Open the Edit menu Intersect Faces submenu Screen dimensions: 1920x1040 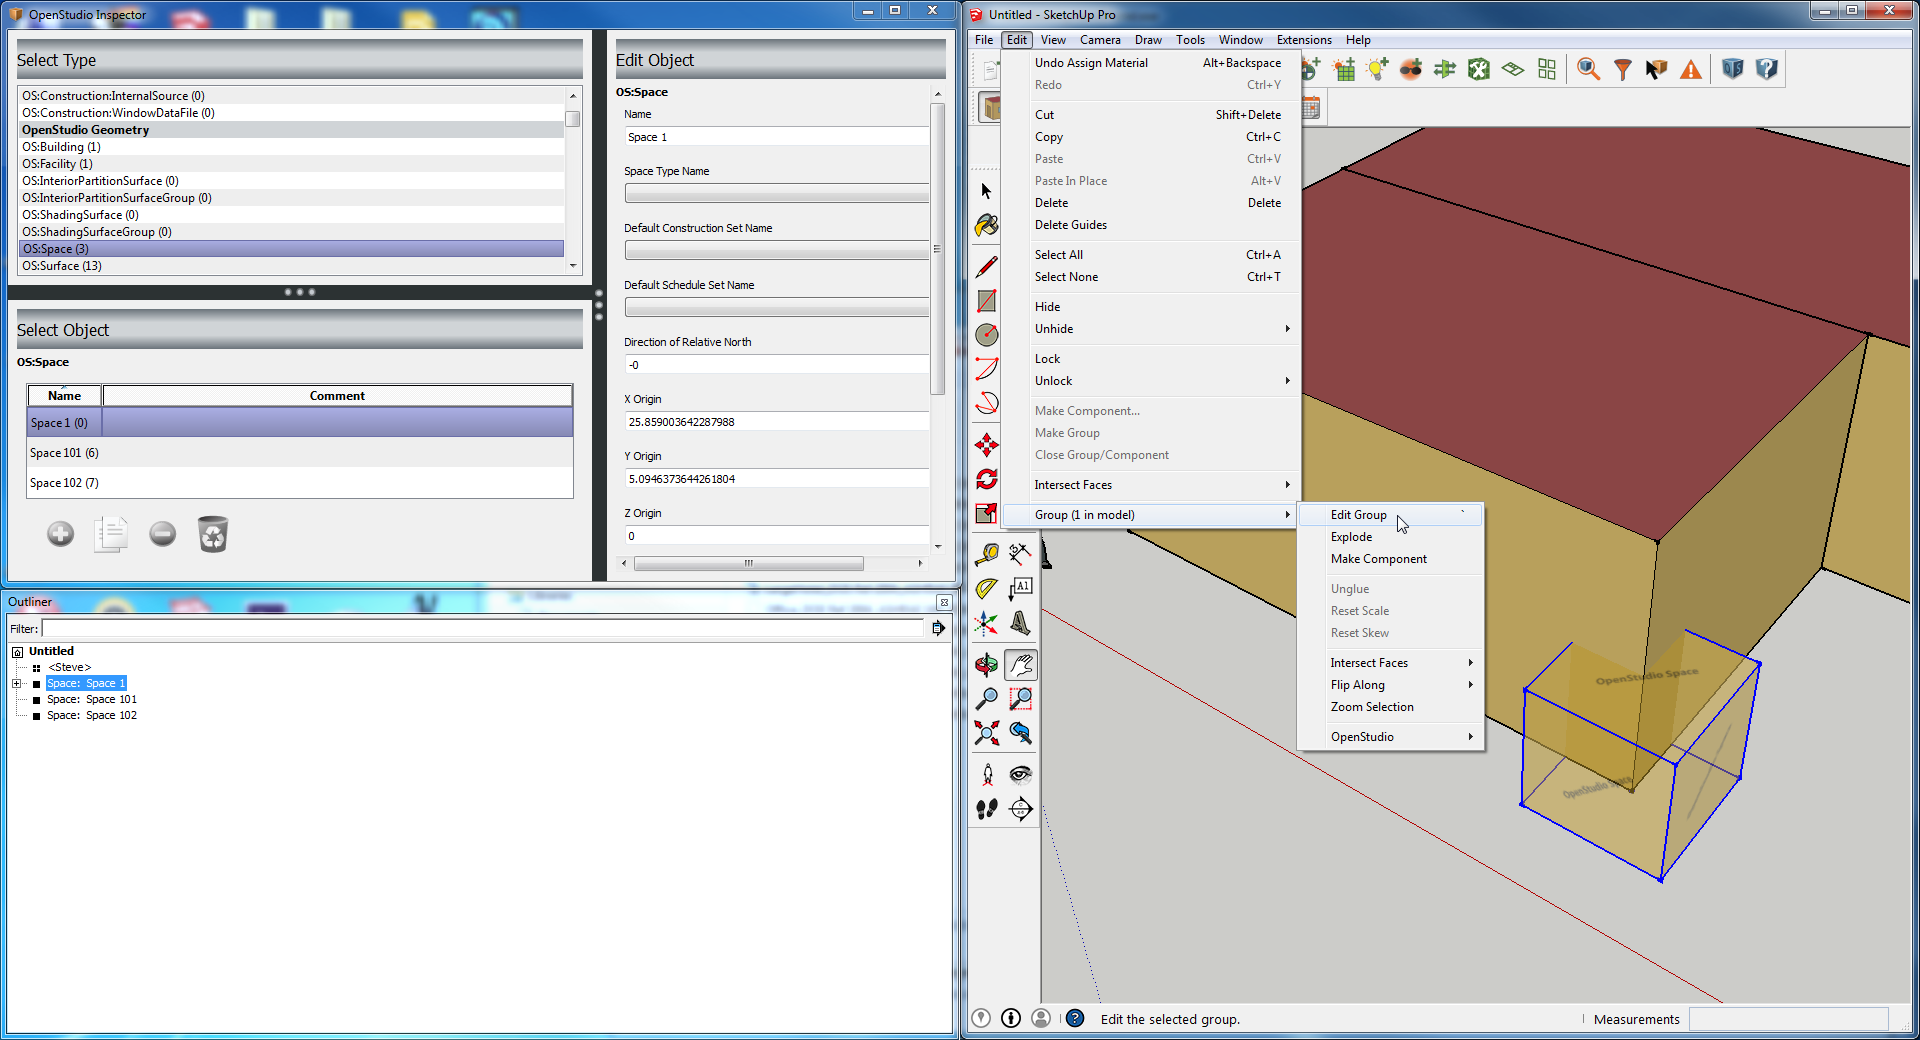[x=1163, y=485]
